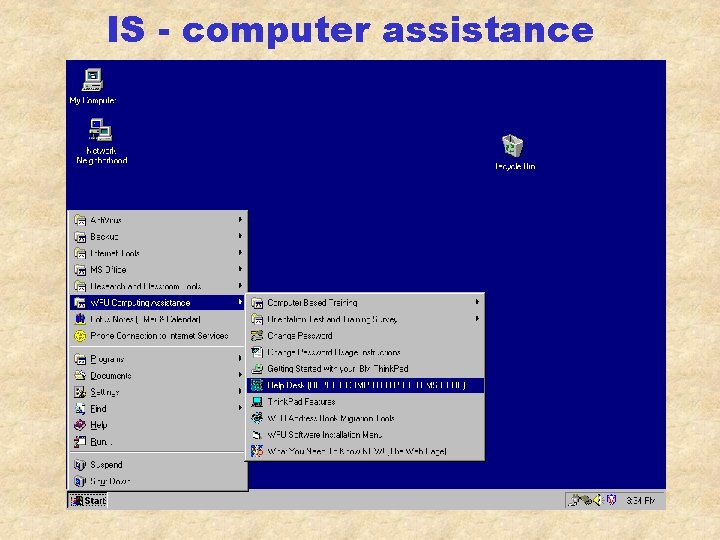
Task: Open the Recycle Bin icon
Action: coord(514,152)
